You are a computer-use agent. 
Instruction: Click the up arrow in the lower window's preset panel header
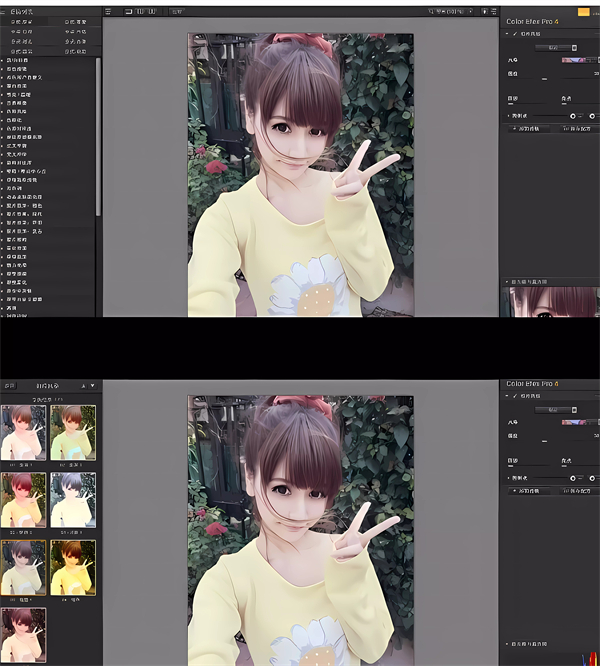tap(83, 386)
